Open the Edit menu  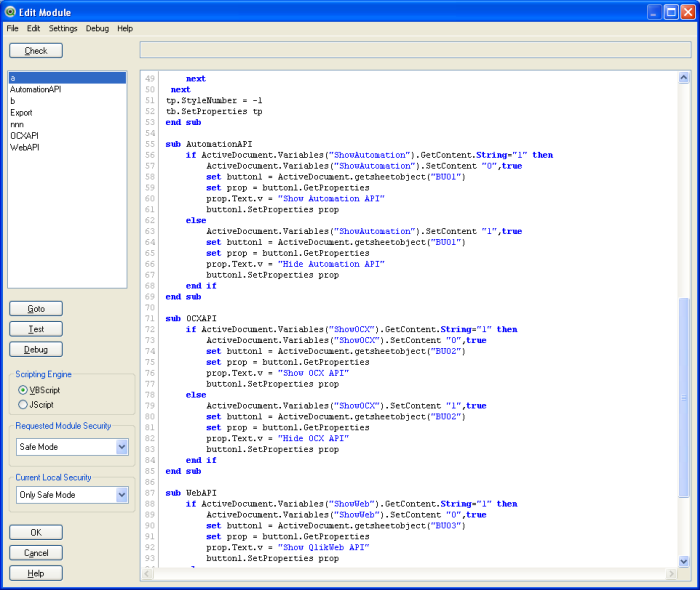(x=34, y=28)
